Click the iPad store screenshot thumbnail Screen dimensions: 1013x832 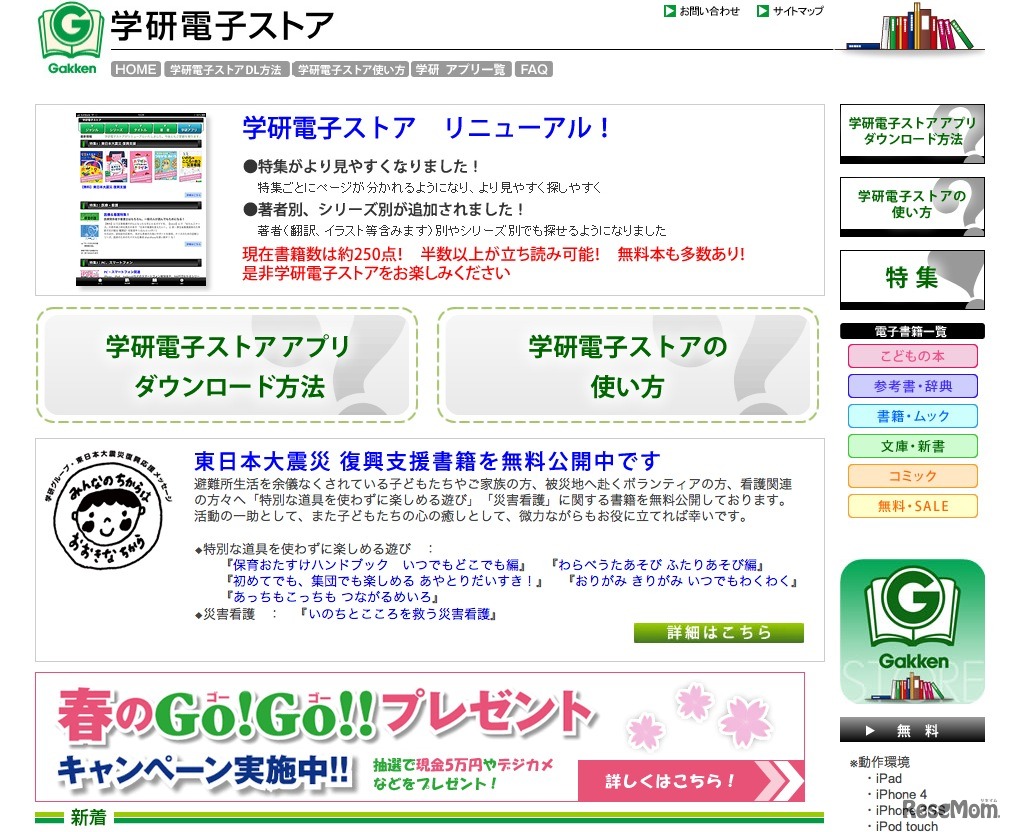click(x=141, y=200)
